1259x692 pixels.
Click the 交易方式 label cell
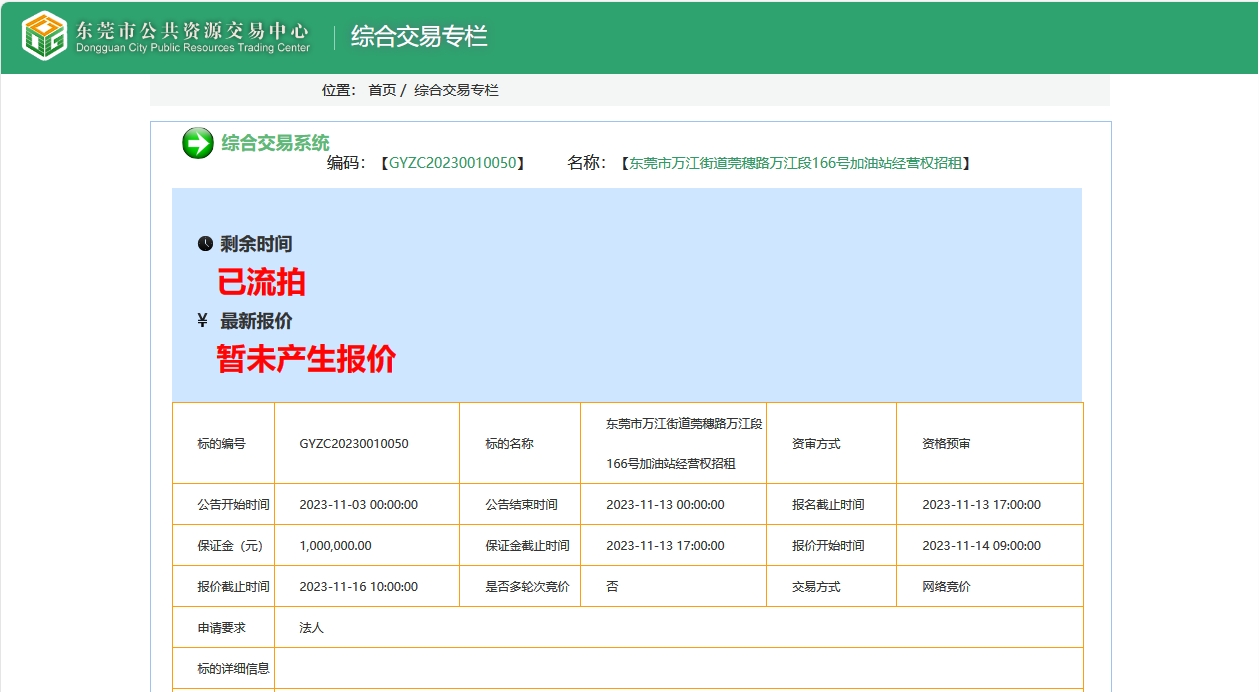(x=831, y=586)
